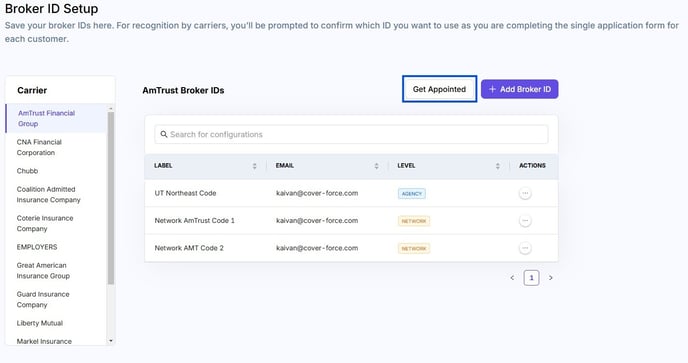This screenshot has width=688, height=363.
Task: Click the email in UT Northeast Code row
Action: (x=317, y=193)
